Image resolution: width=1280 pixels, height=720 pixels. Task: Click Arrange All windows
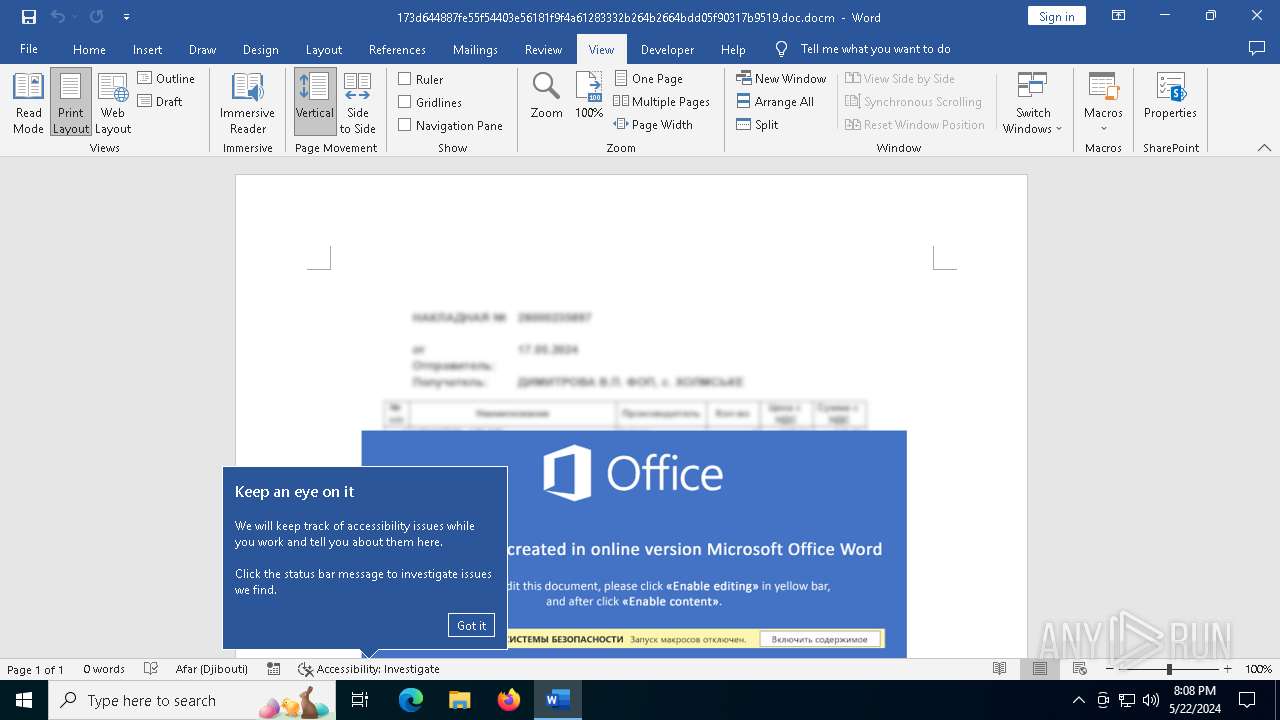pyautogui.click(x=775, y=101)
